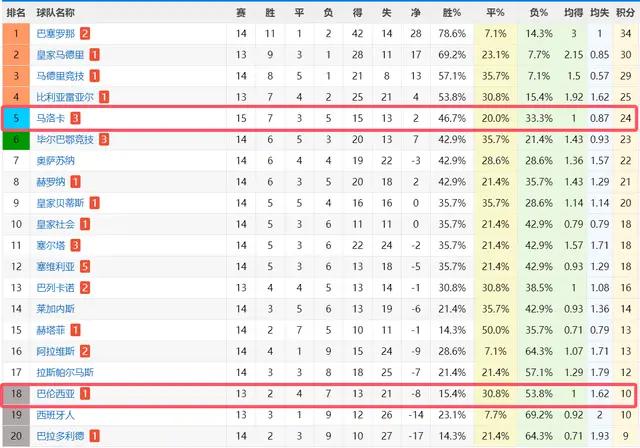Click the red badge beside 马洛卡
The height and width of the screenshot is (448, 640).
[x=75, y=118]
